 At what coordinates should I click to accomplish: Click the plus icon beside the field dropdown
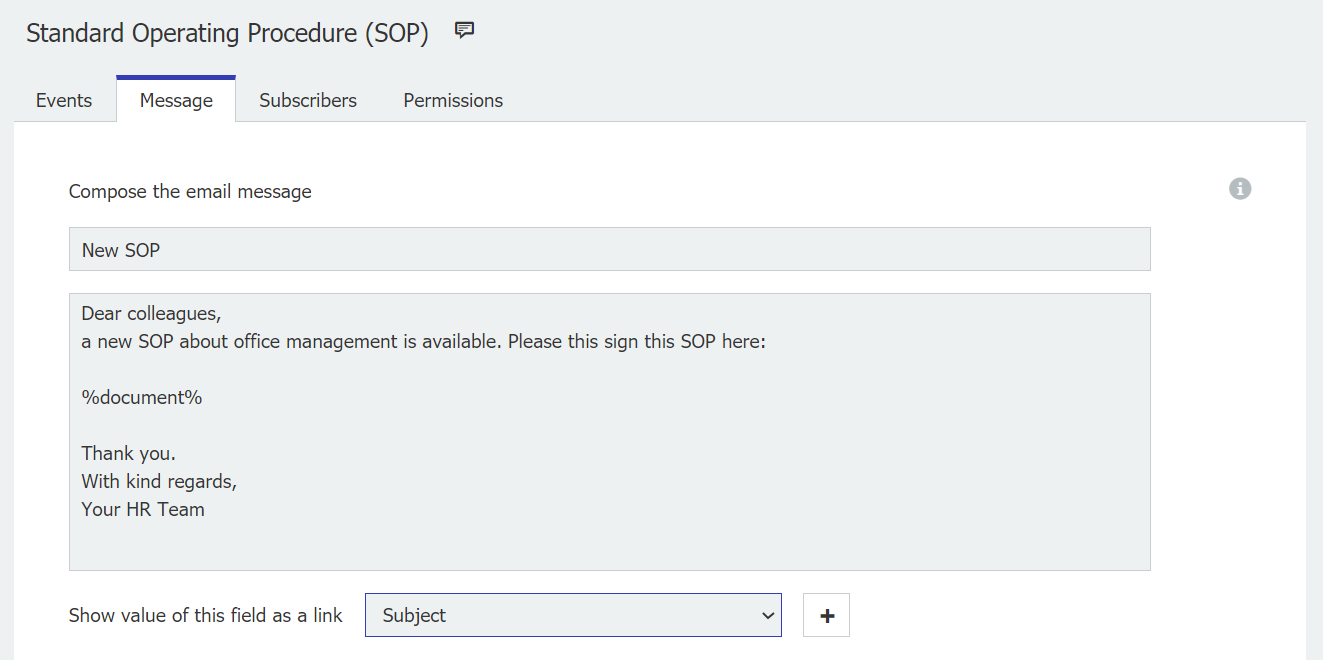(826, 614)
